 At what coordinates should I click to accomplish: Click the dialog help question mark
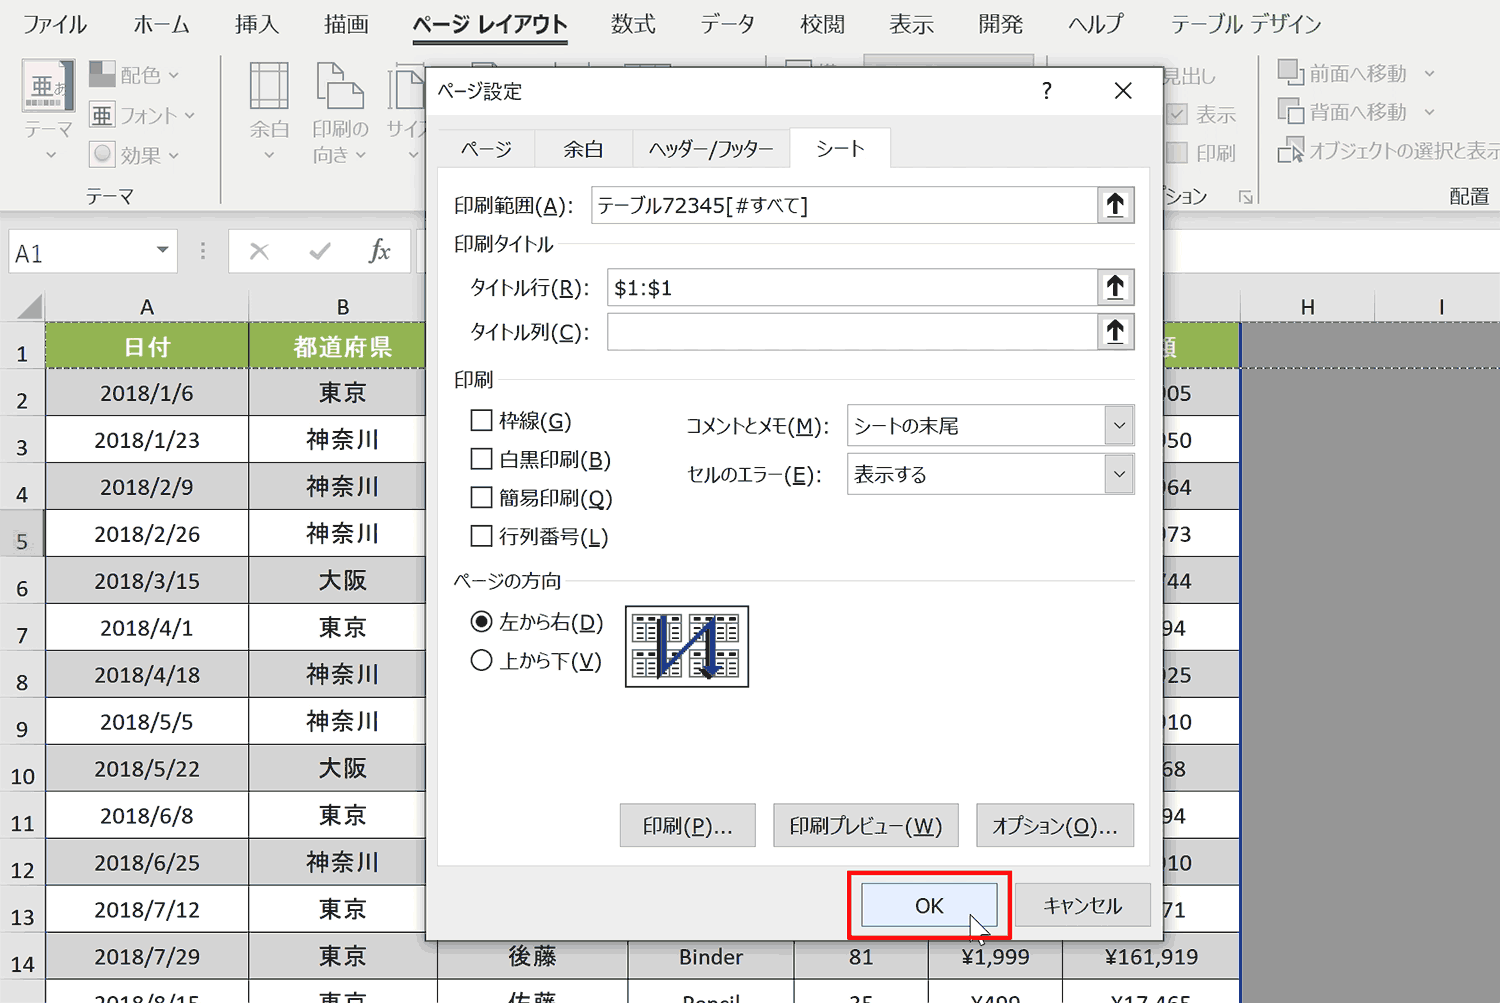pos(1046,91)
